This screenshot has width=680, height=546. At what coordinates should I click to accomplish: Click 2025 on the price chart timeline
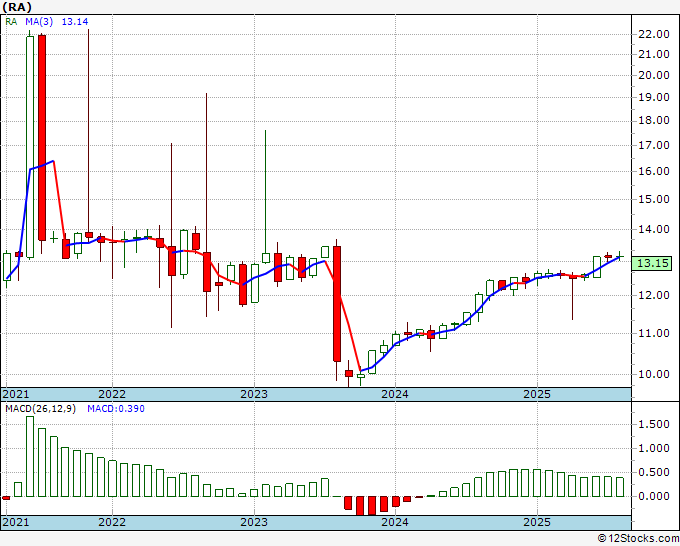click(537, 394)
